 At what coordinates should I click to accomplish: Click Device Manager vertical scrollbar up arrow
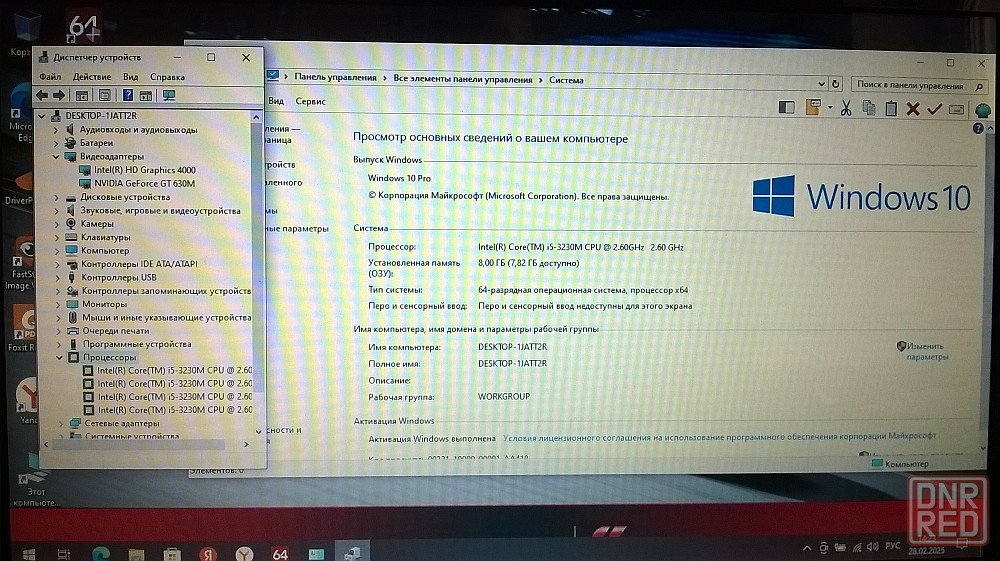coord(256,117)
